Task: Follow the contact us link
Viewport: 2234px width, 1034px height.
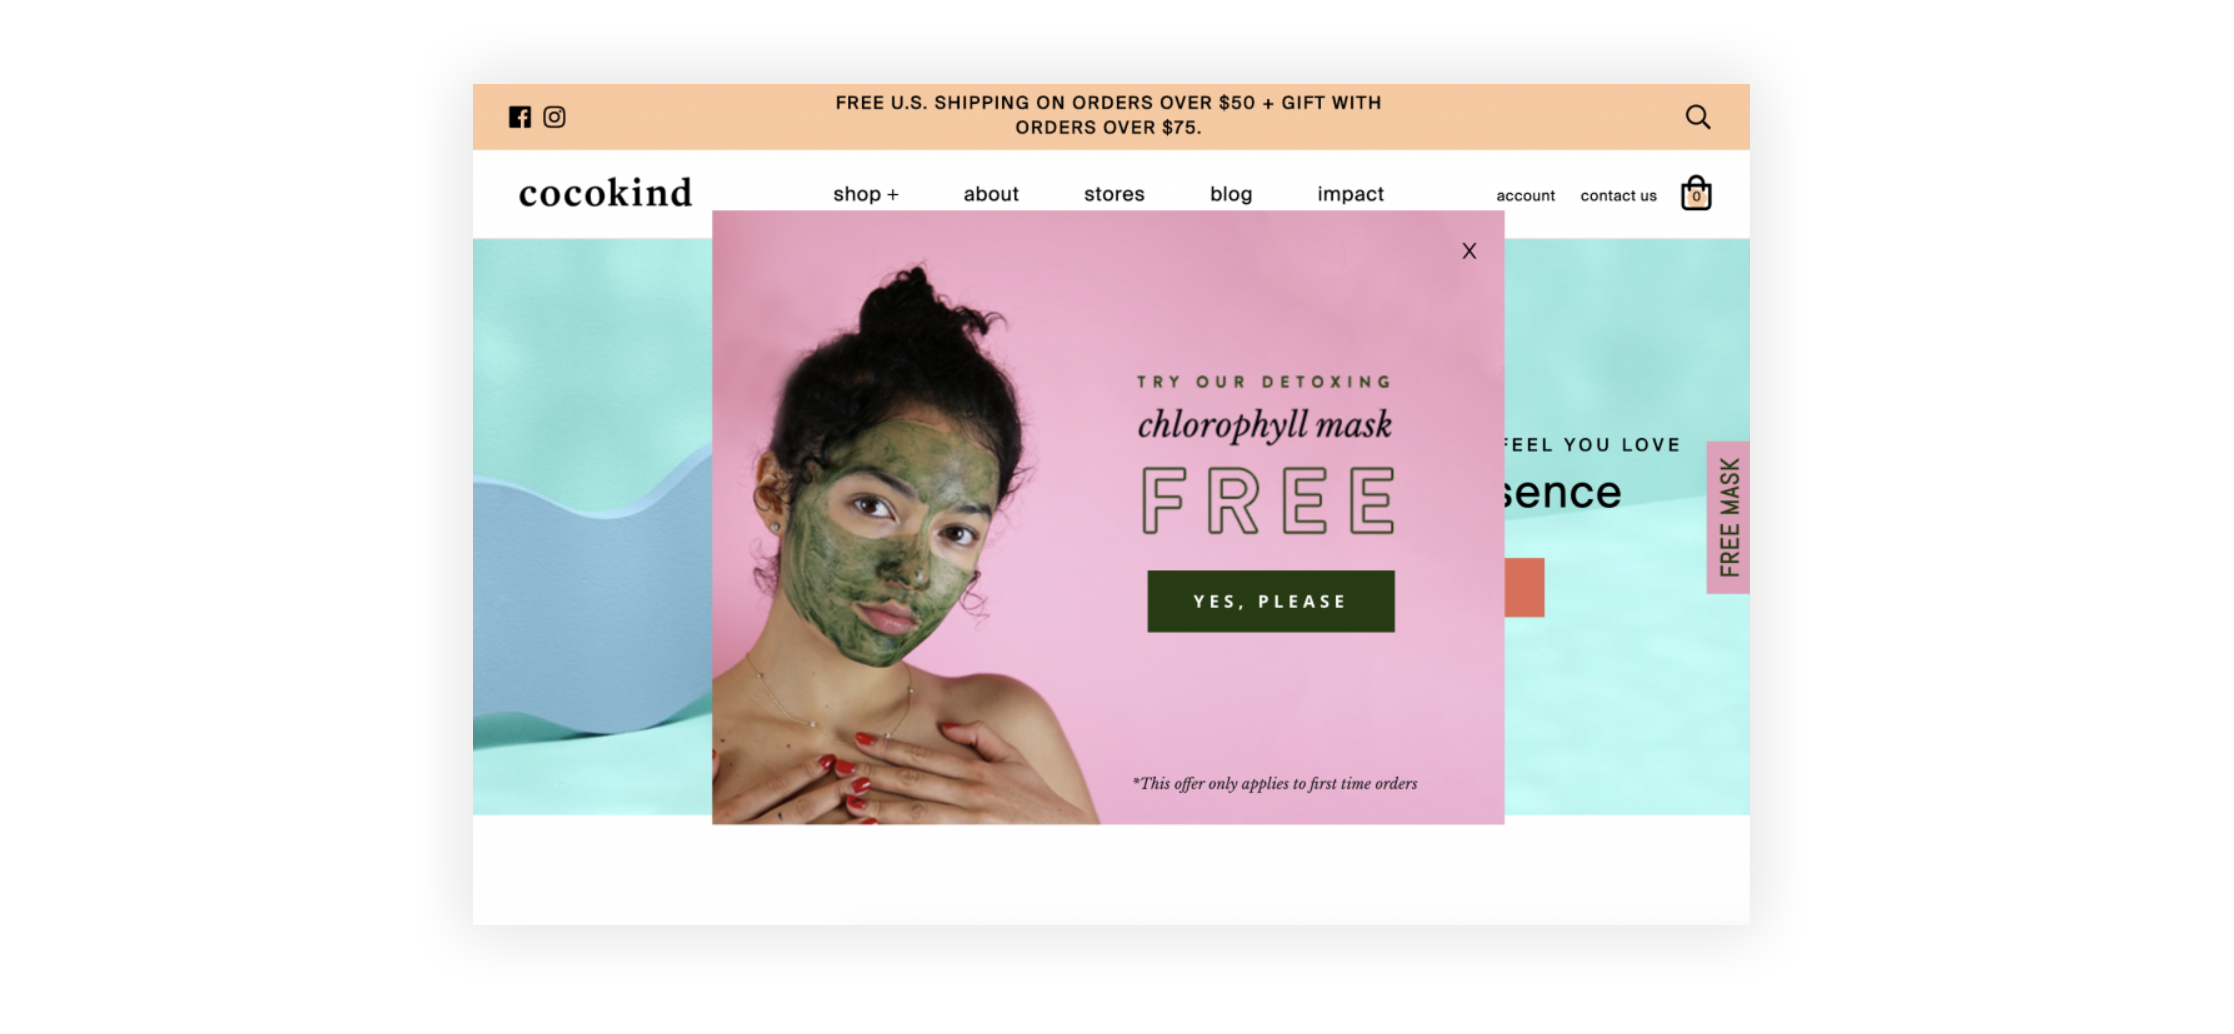Action: click(x=1618, y=196)
